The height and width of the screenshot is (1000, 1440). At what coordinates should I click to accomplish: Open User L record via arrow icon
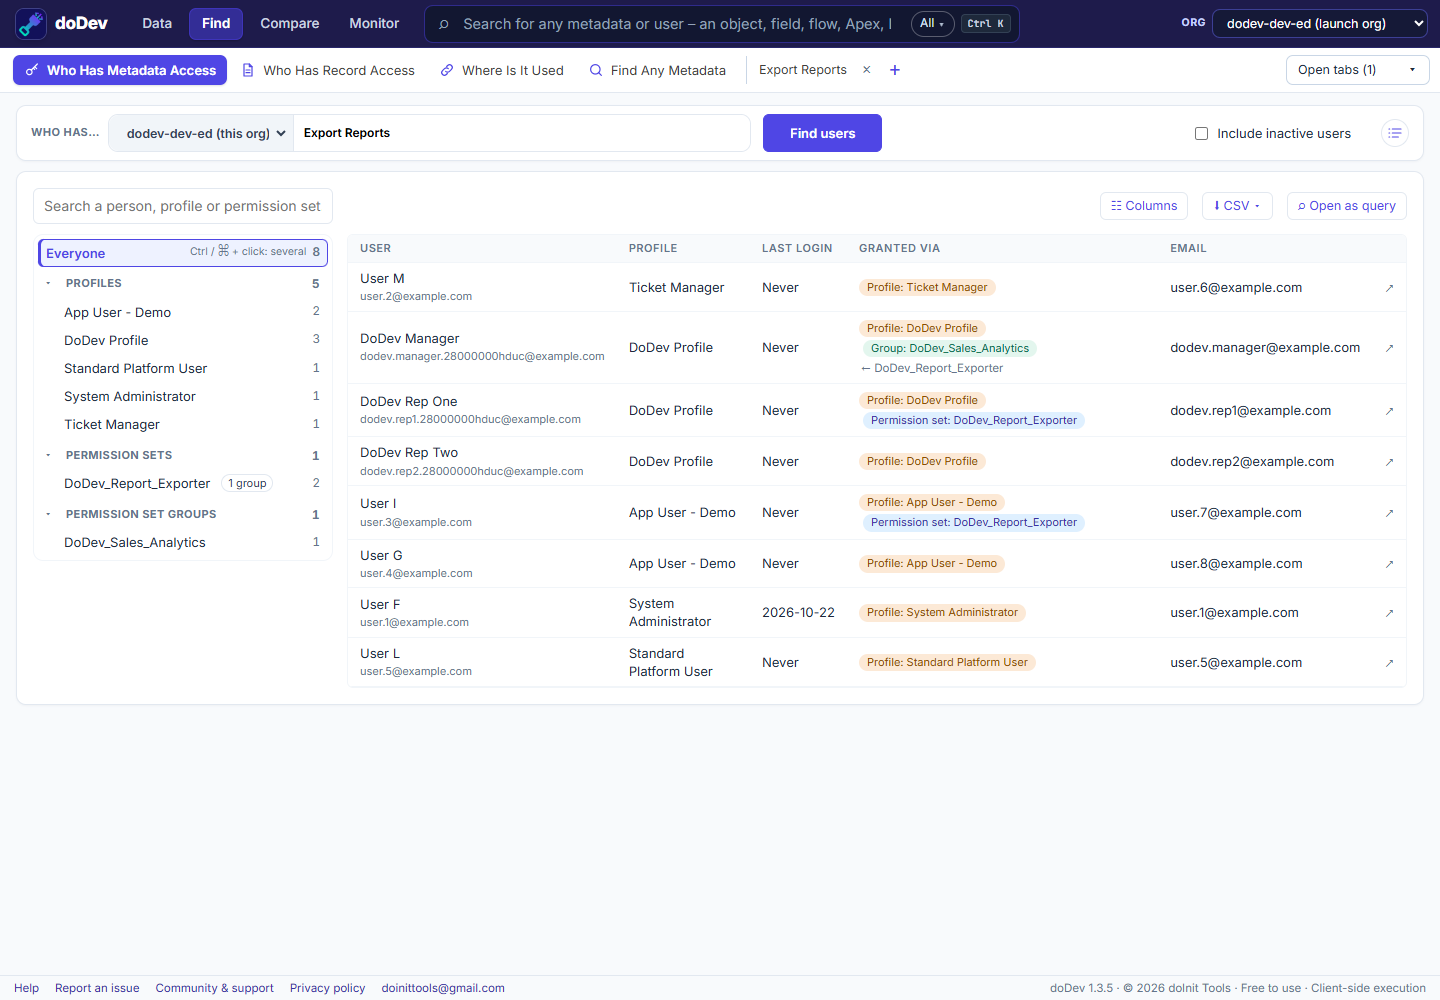pos(1389,663)
